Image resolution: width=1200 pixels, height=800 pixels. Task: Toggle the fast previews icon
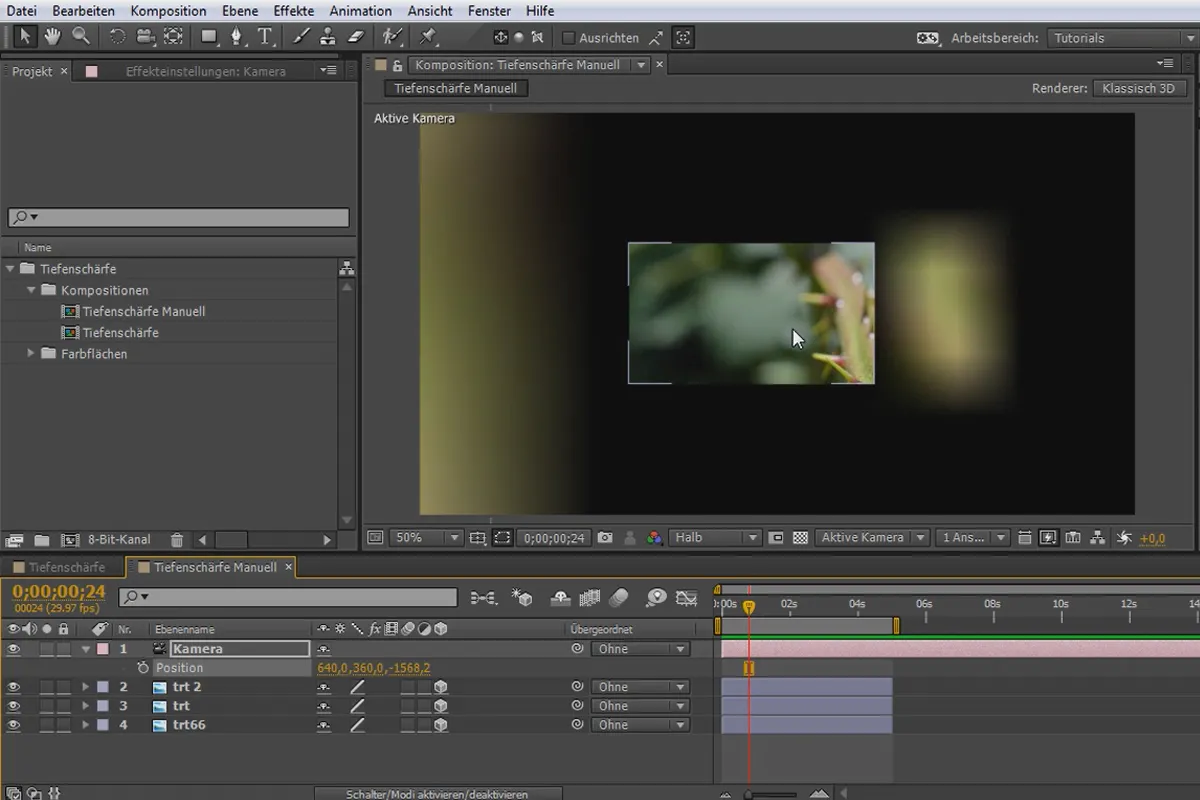click(1048, 538)
